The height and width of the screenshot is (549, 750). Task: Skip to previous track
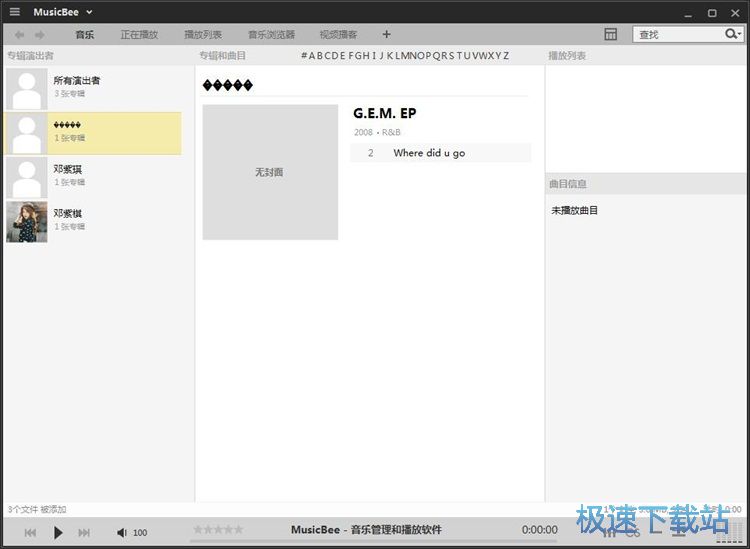(x=30, y=532)
